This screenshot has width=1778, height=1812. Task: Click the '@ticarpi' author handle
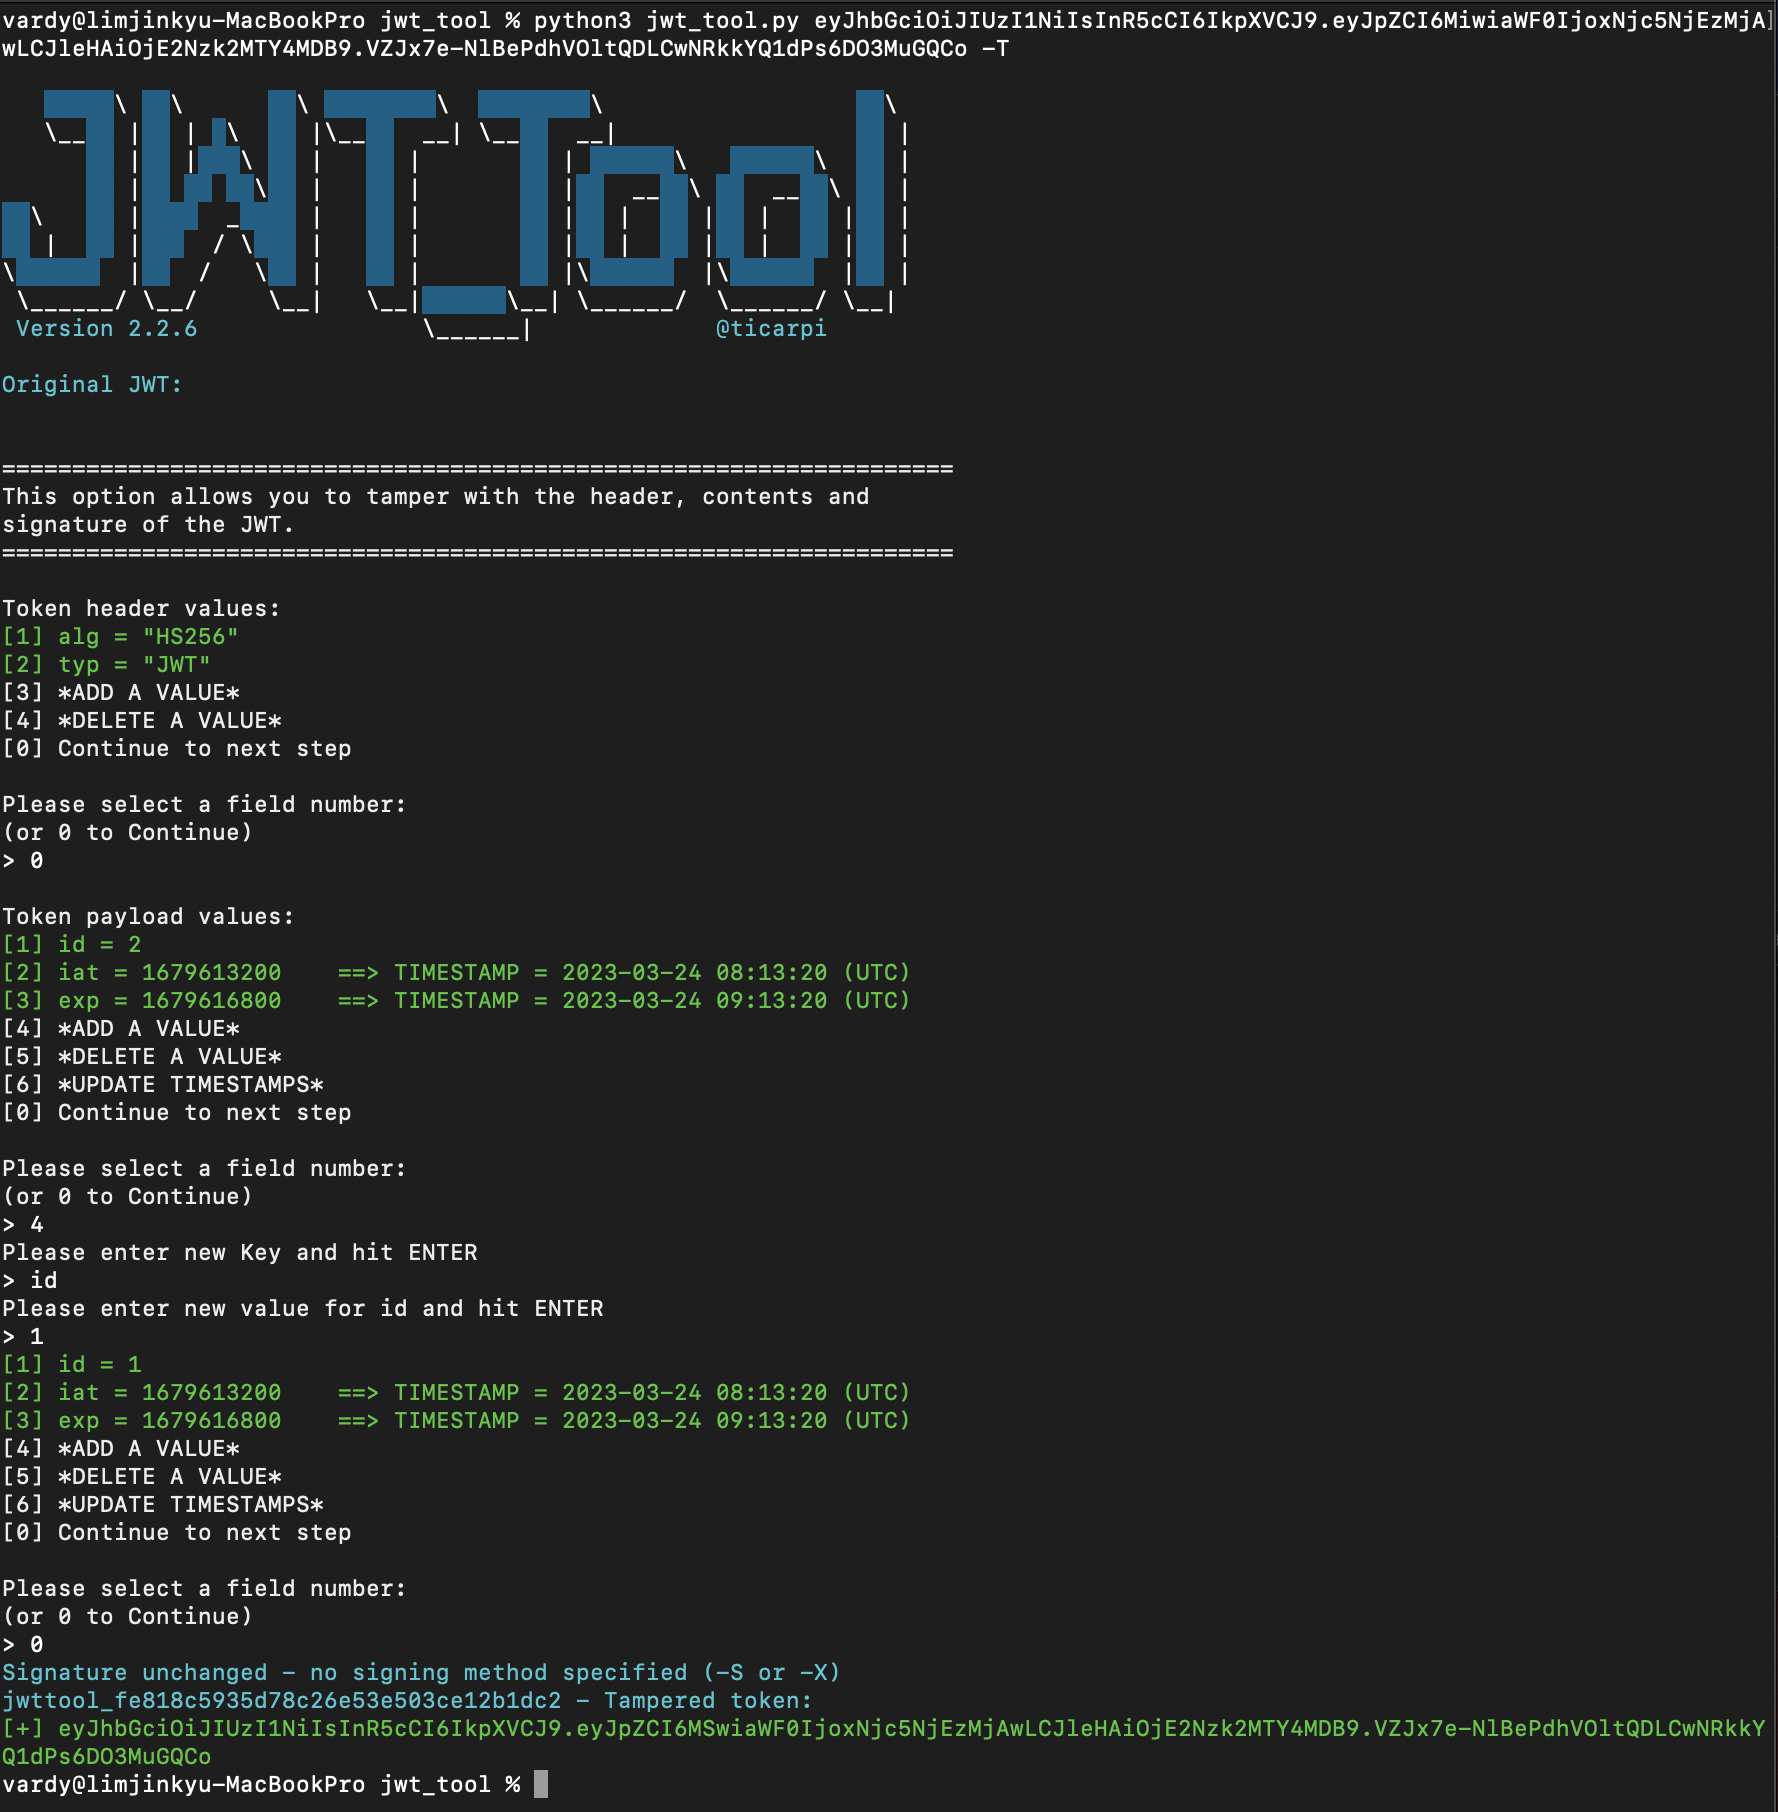click(x=771, y=329)
